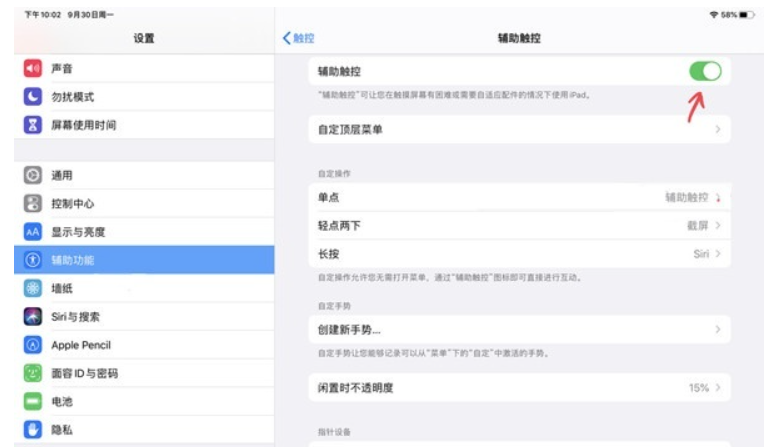Open 闲置时不透明度 setting
Viewport: 773px width, 447px height.
(x=520, y=388)
